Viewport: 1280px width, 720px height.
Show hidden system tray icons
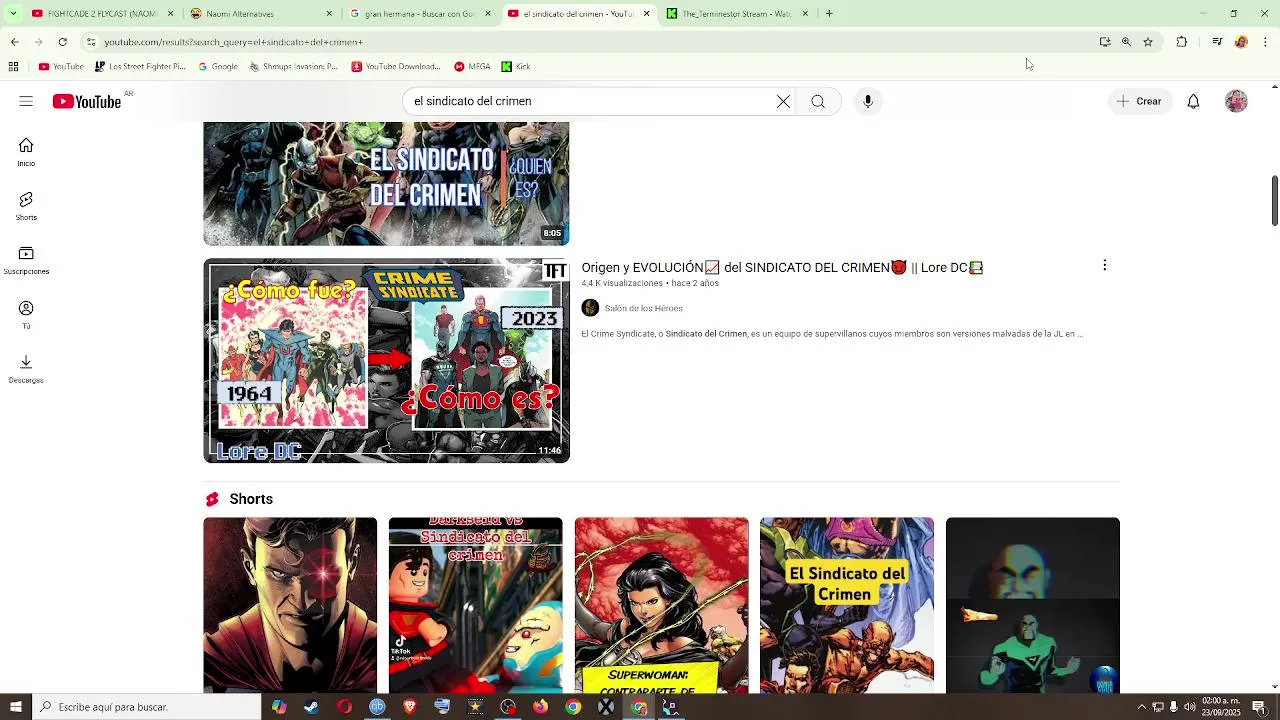[x=1141, y=707]
